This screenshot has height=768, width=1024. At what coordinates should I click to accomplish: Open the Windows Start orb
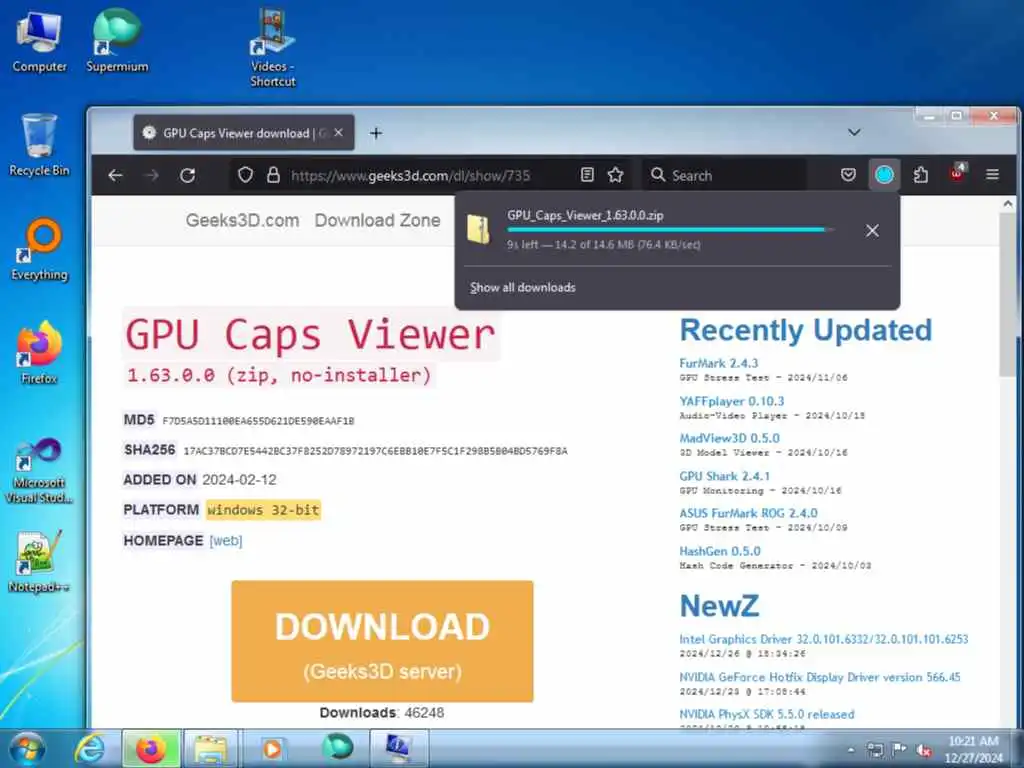tap(27, 748)
